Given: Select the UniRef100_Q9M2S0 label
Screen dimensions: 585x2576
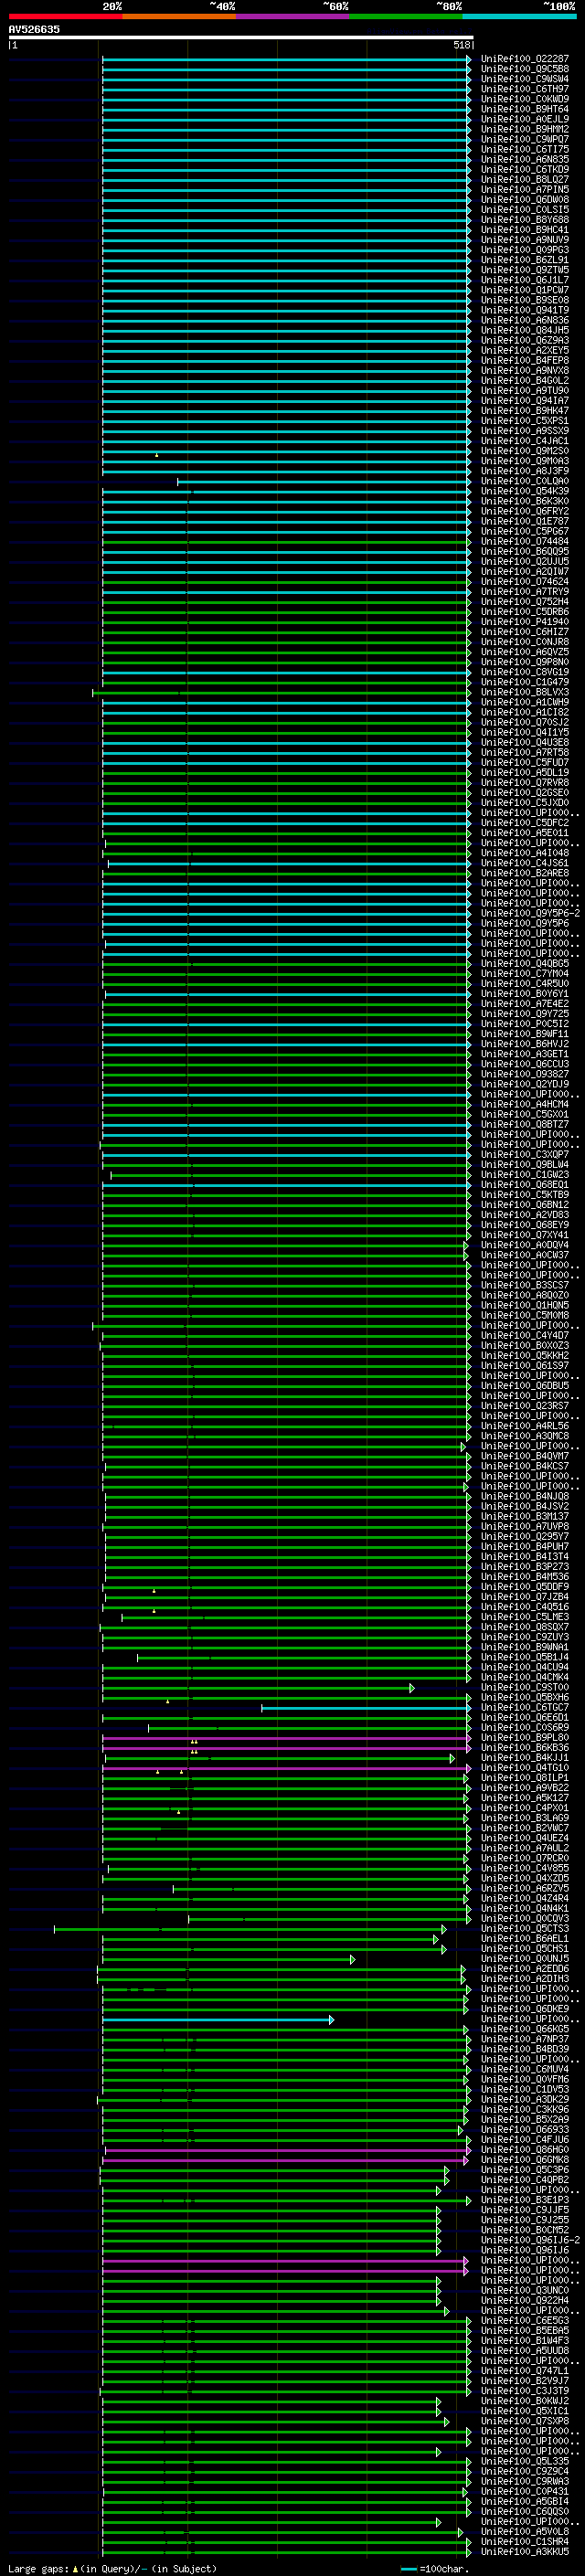Looking at the screenshot, I should pos(524,451).
